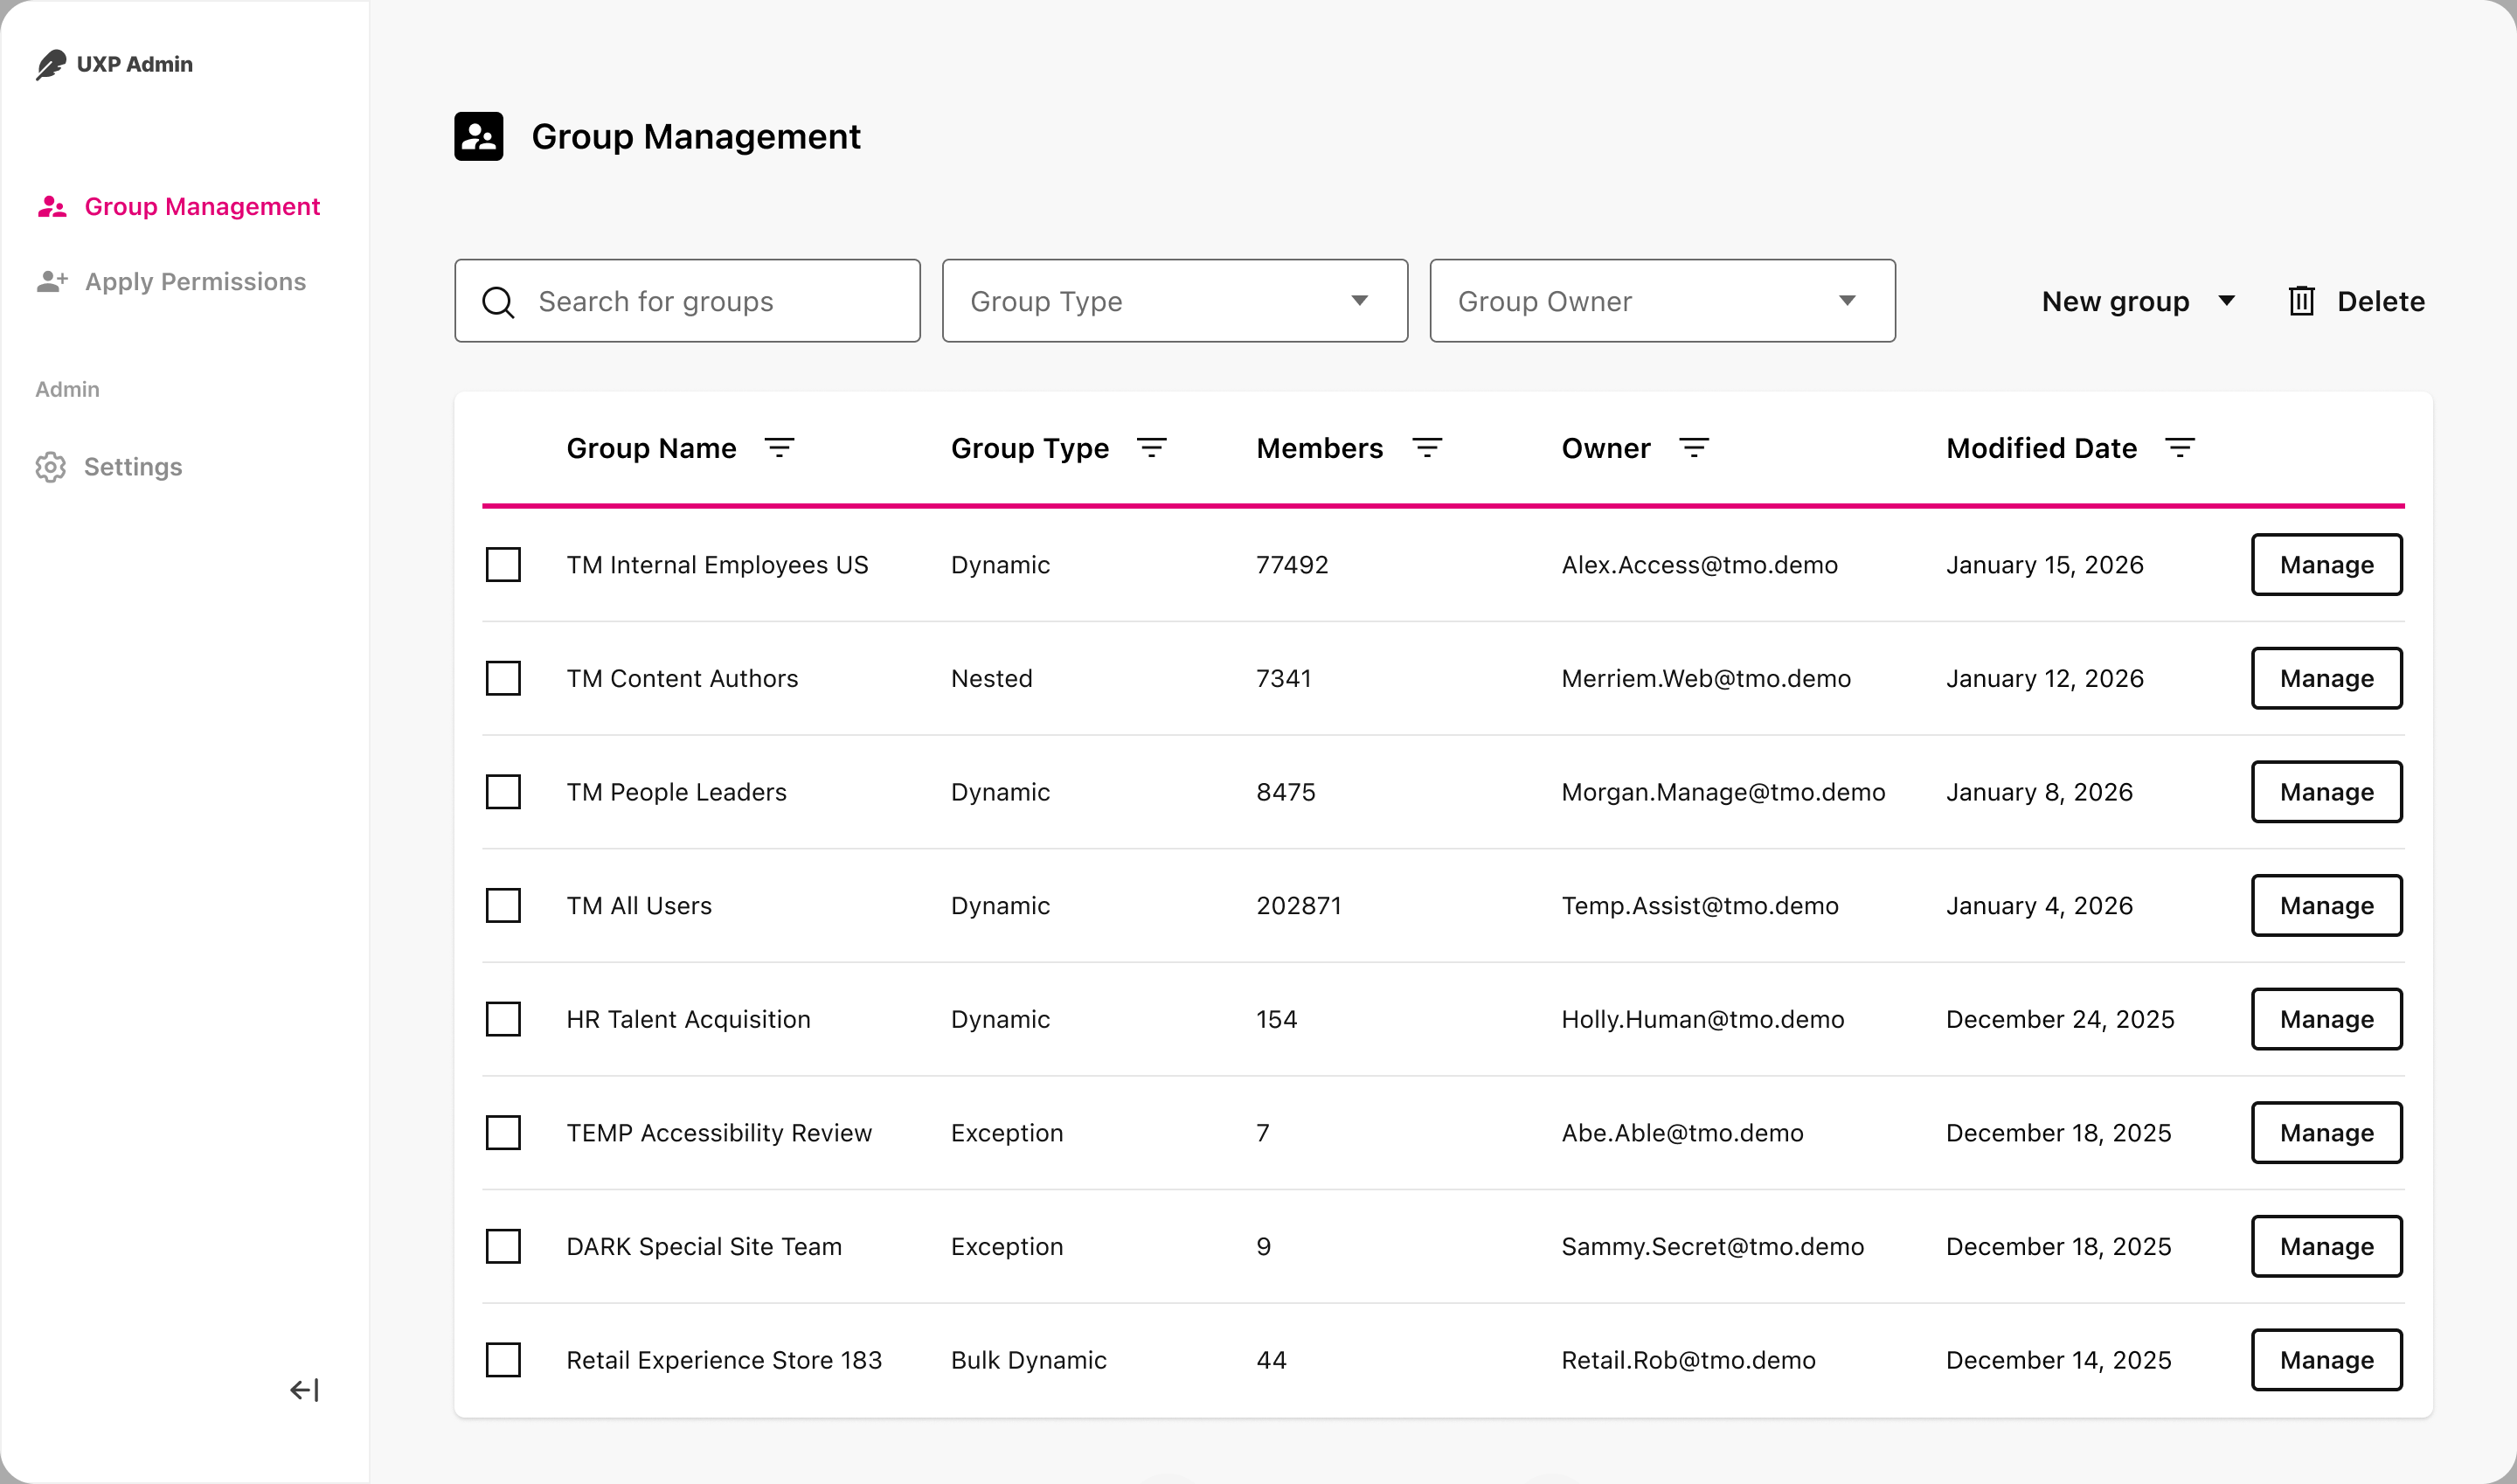Click the Modified Date column header
Screen dimensions: 2517x1484
pyautogui.click(x=2041, y=448)
